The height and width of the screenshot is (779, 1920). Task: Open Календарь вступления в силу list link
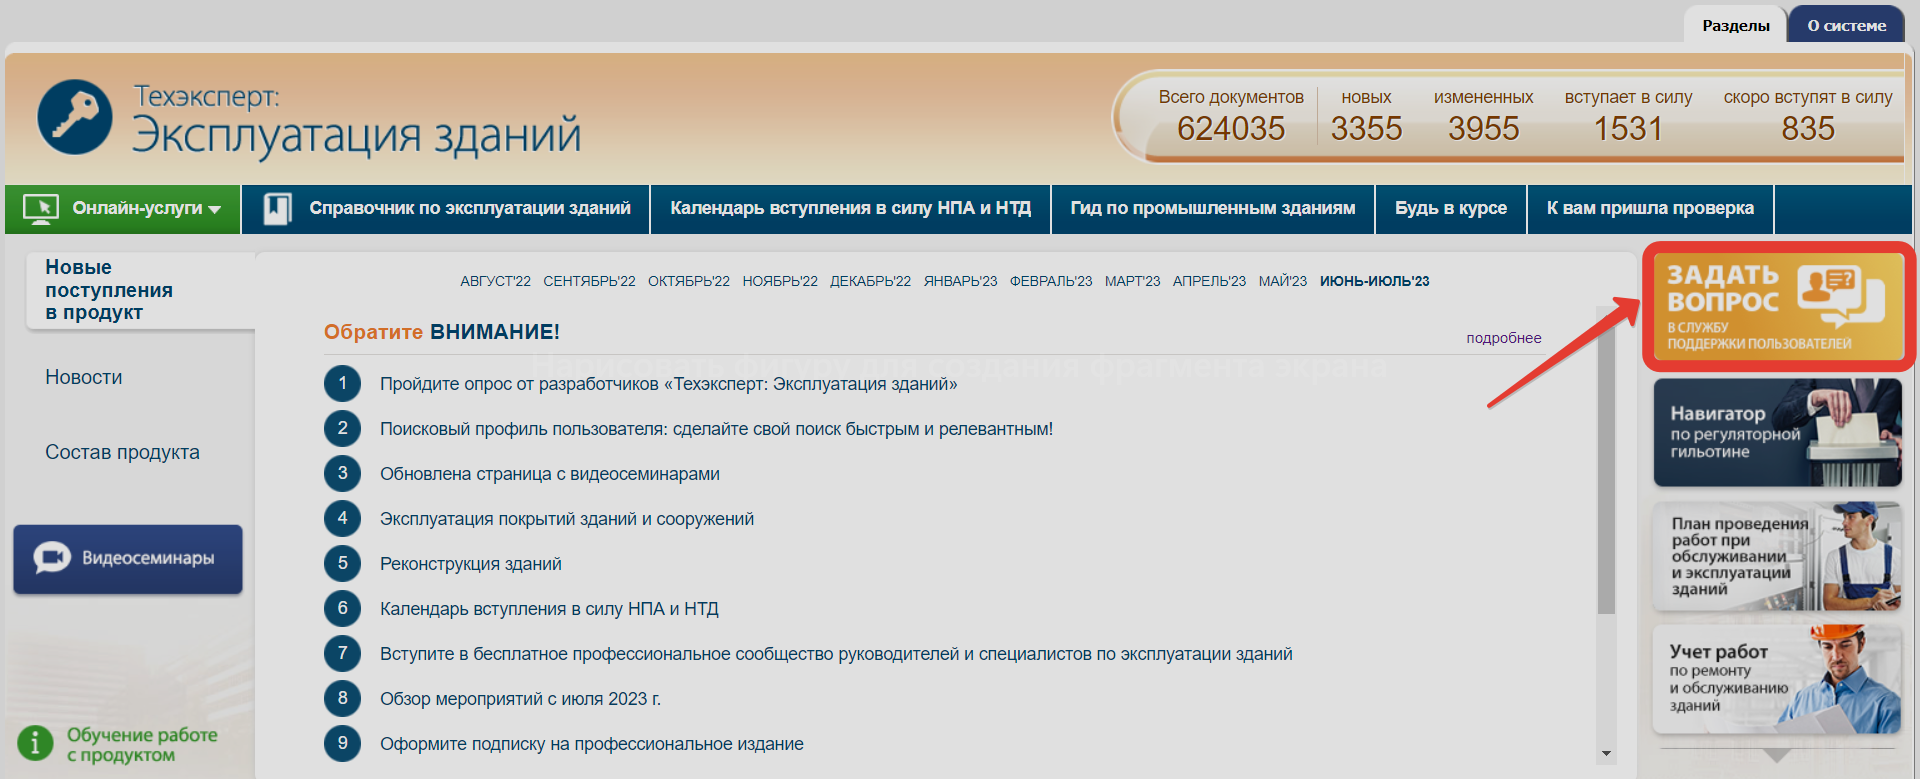pyautogui.click(x=549, y=609)
